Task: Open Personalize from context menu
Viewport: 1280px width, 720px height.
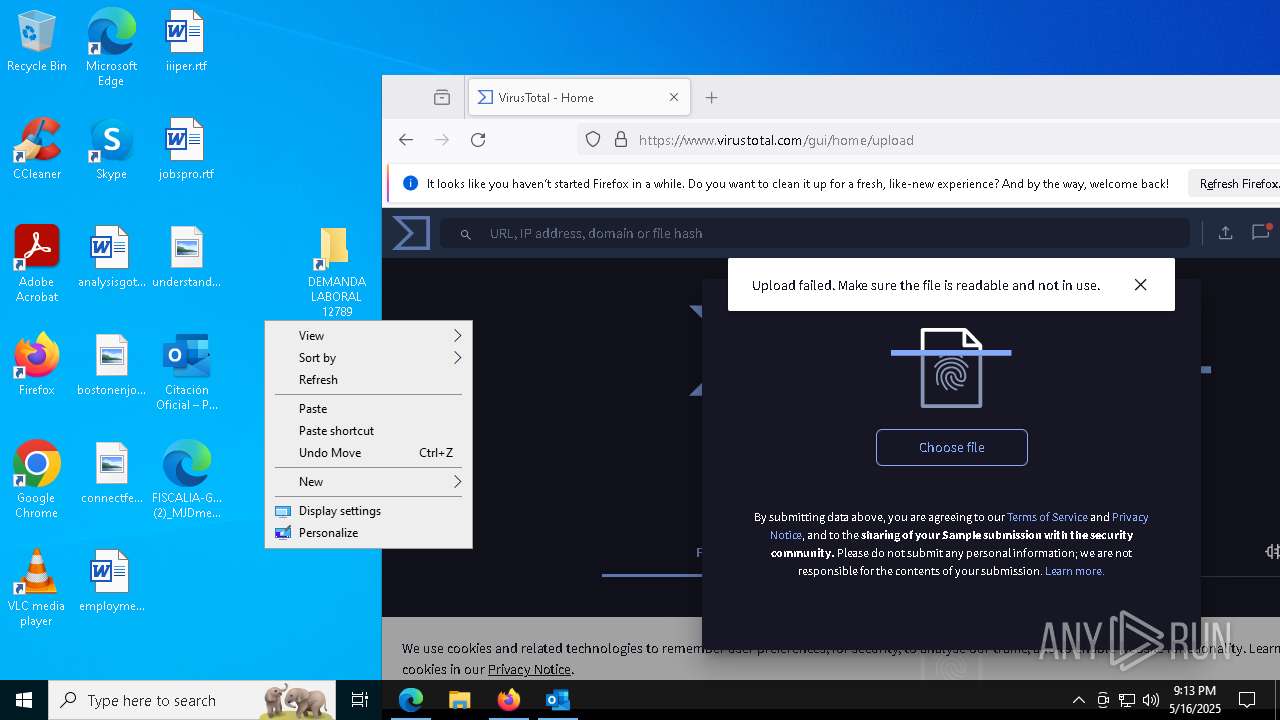Action: tap(368, 533)
